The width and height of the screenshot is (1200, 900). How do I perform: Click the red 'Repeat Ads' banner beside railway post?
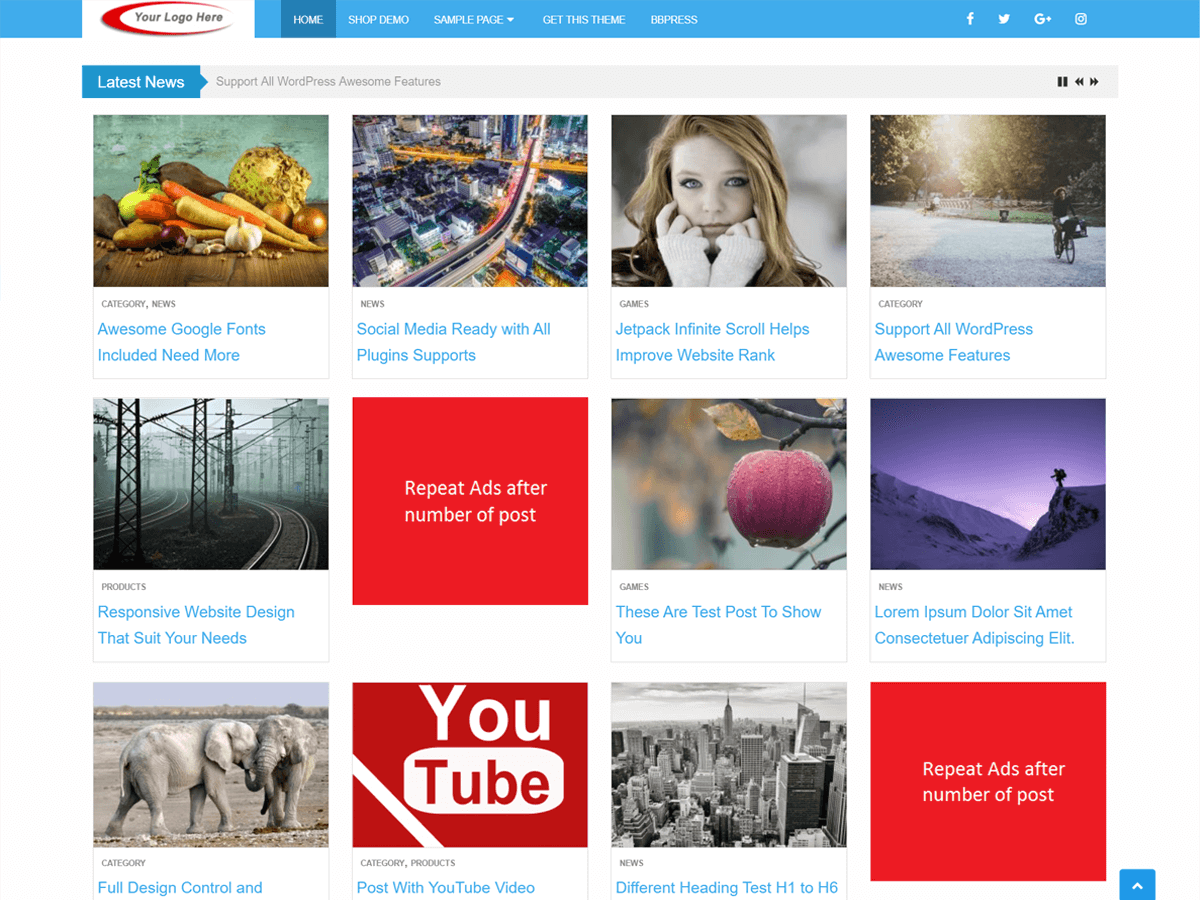[470, 501]
